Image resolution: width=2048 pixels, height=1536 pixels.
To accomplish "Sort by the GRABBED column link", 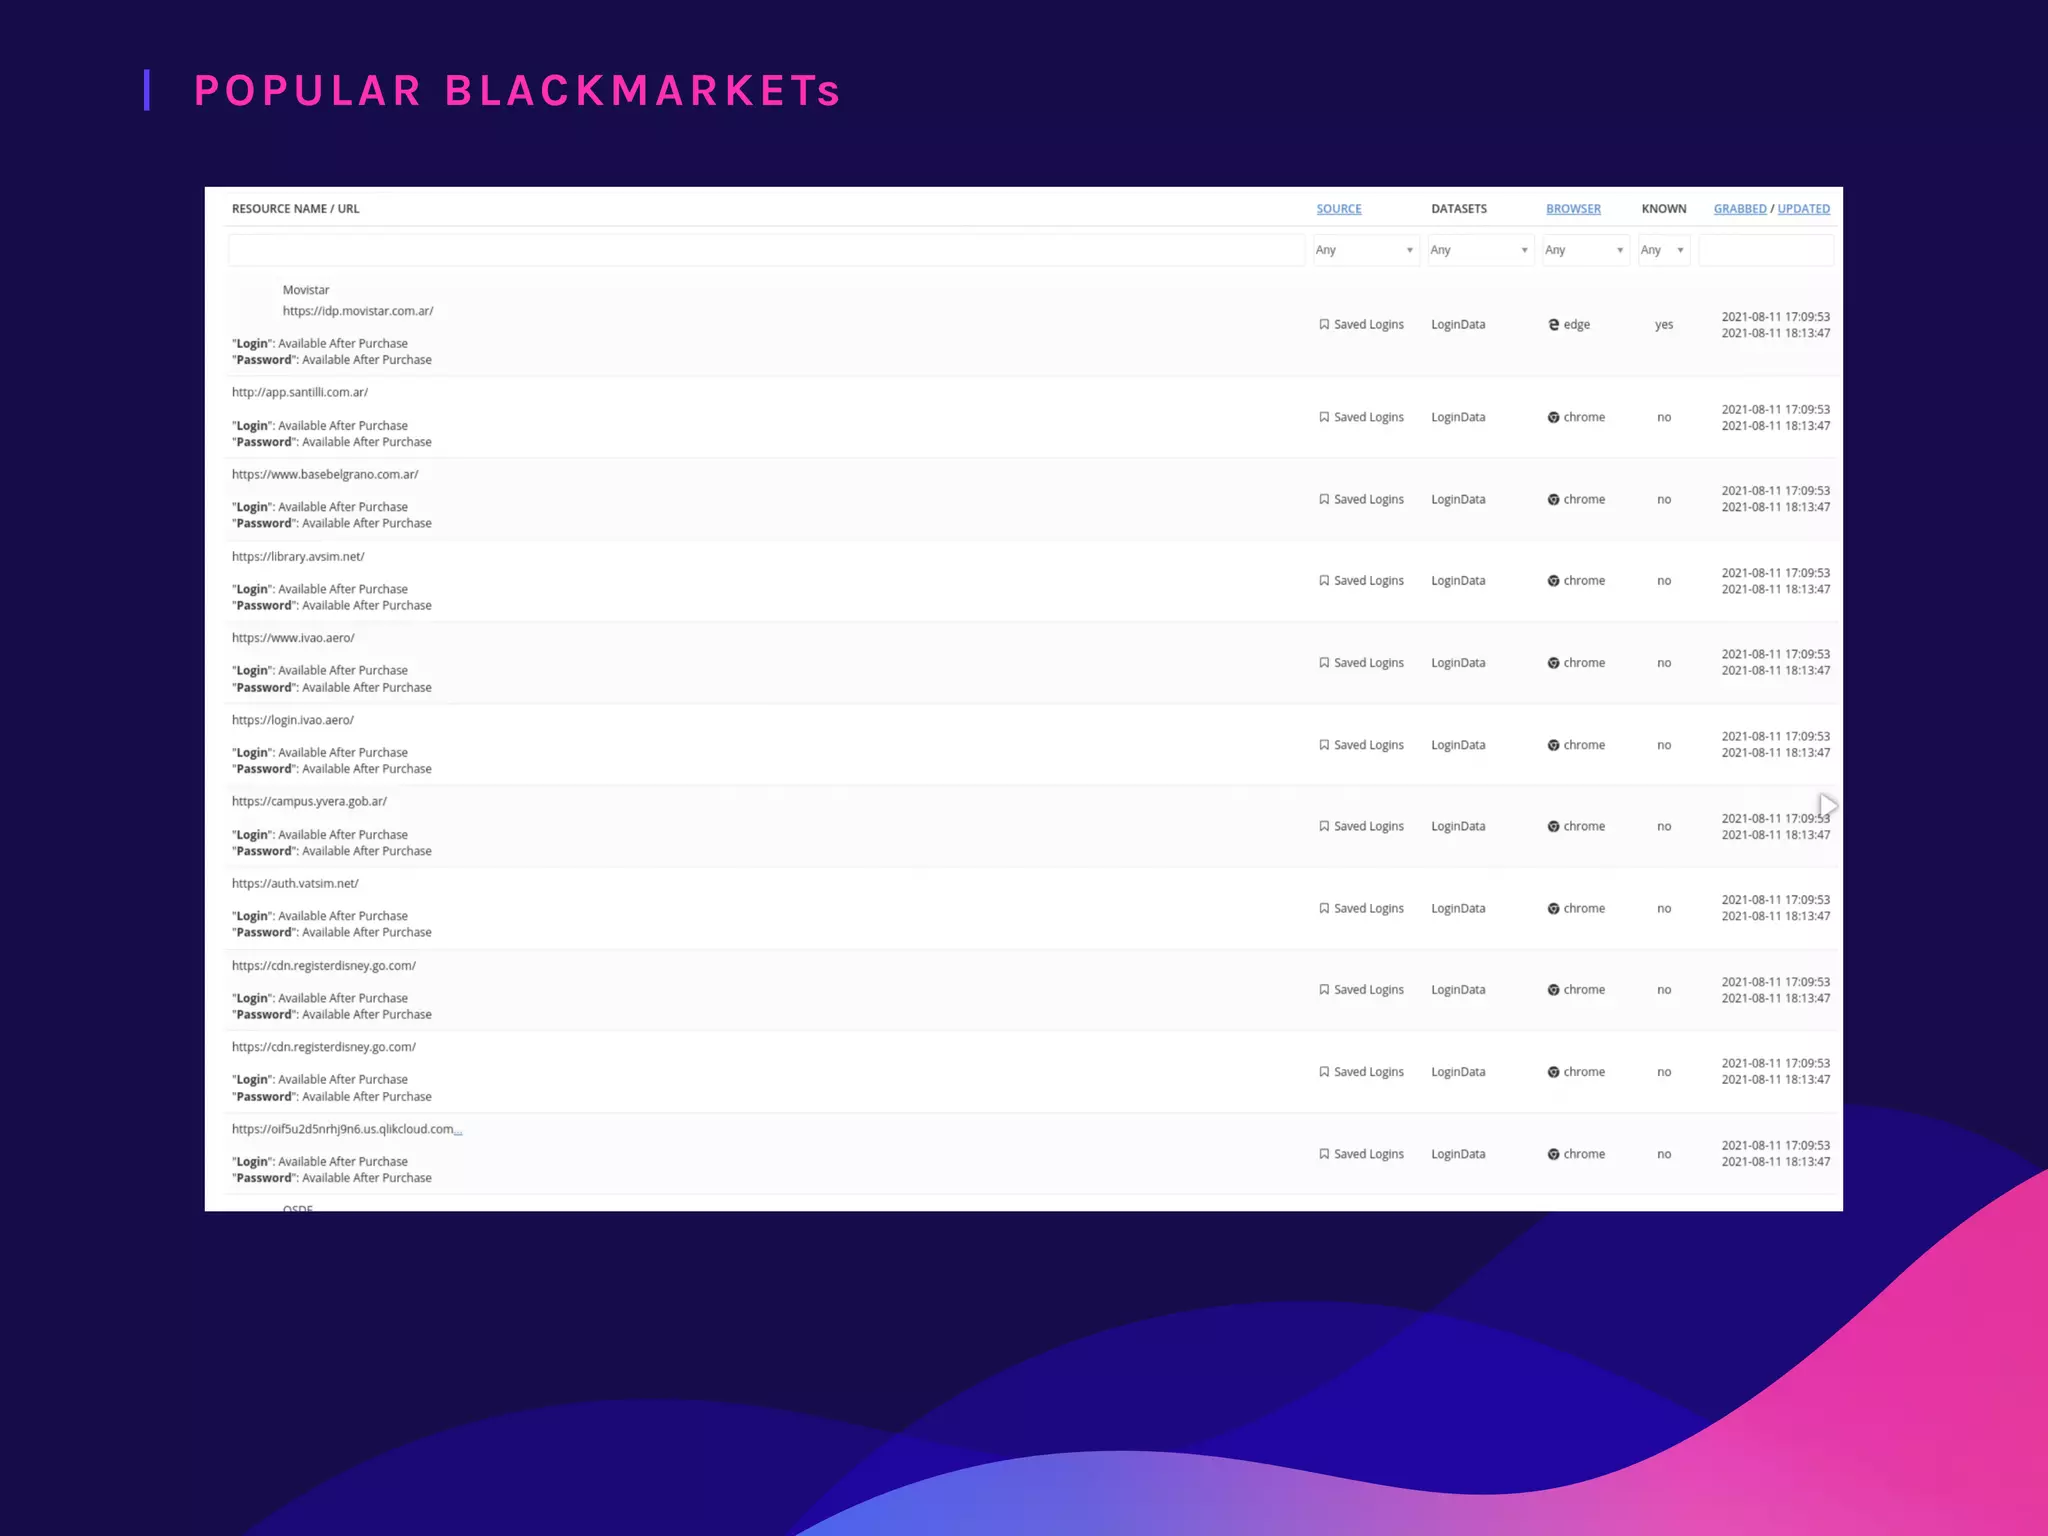I will point(1740,209).
